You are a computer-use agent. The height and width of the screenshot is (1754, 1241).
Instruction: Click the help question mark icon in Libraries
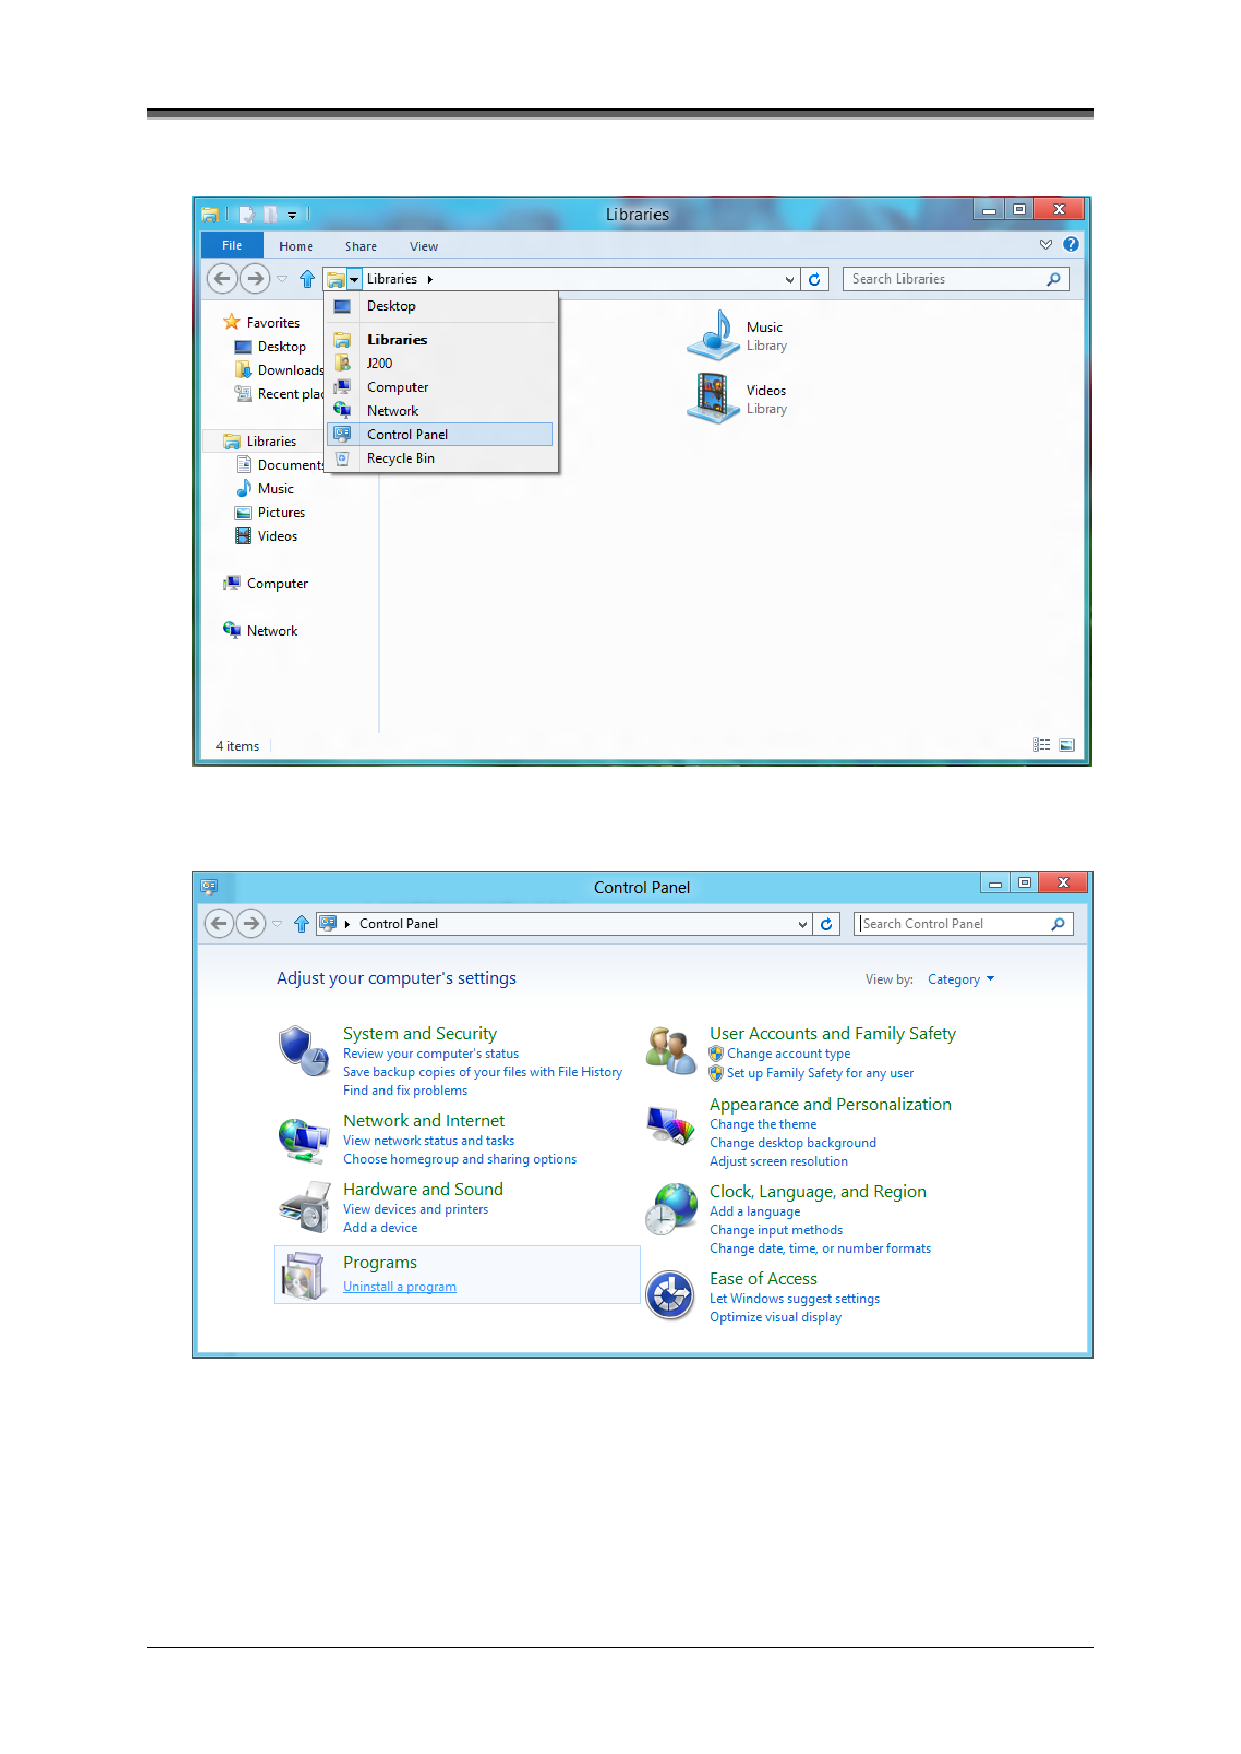1071,245
